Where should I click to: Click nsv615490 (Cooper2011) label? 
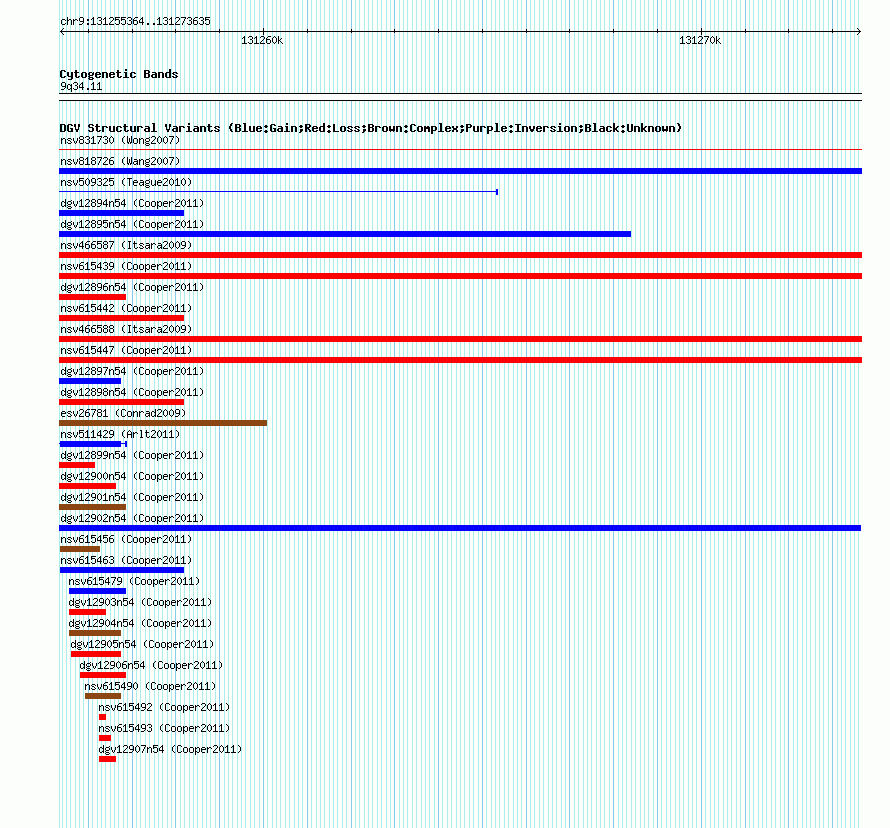pos(150,686)
